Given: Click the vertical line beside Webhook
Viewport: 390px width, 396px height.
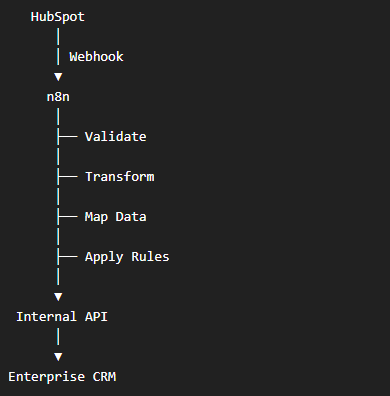Looking at the screenshot, I should coord(58,57).
